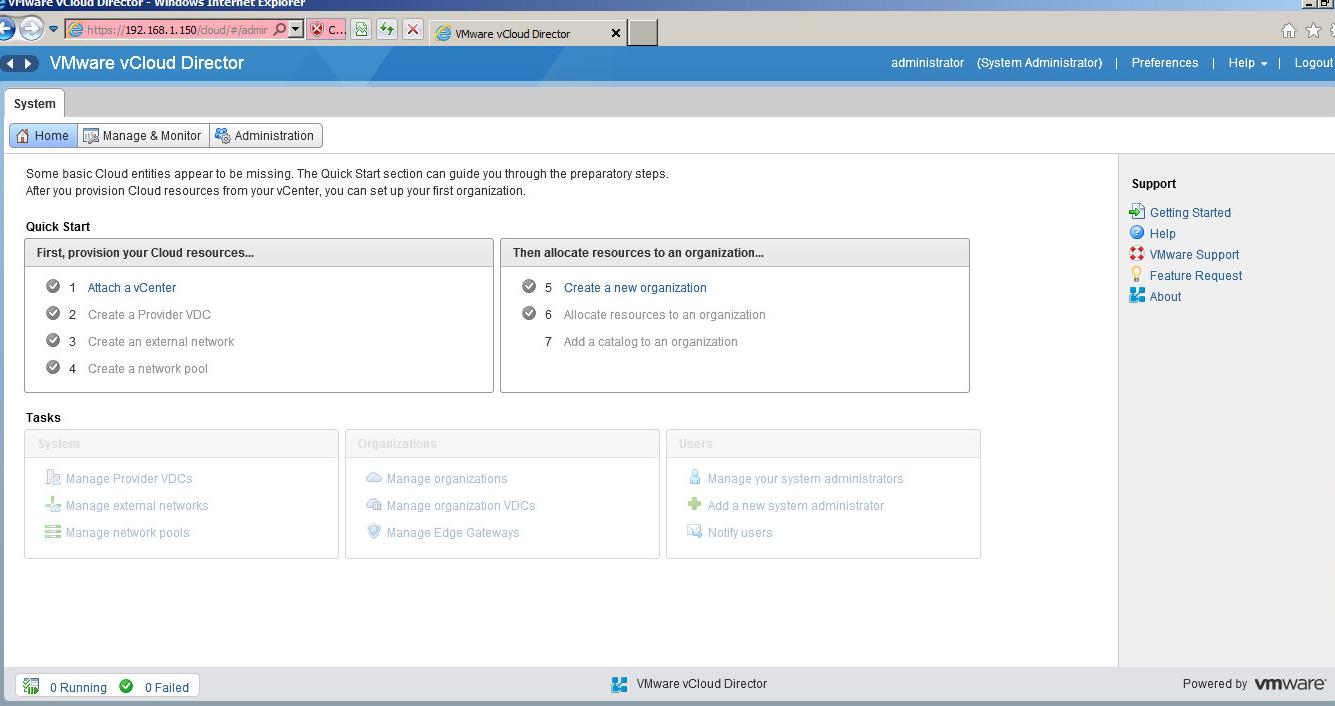The image size is (1335, 706).
Task: Select the System tab
Action: (35, 103)
